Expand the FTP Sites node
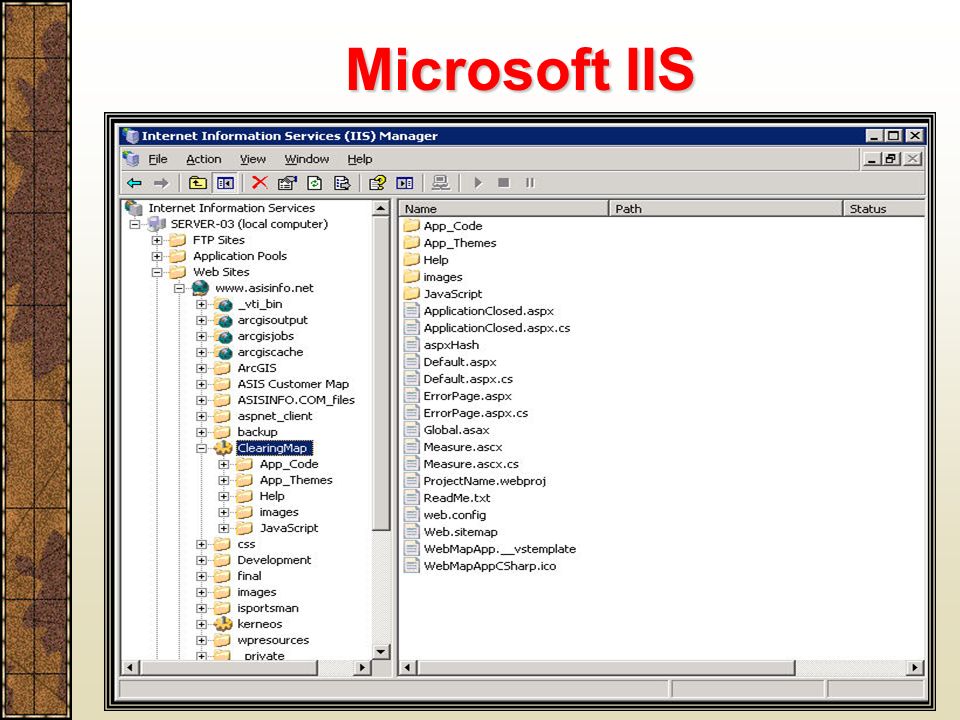The image size is (960, 720). 157,240
